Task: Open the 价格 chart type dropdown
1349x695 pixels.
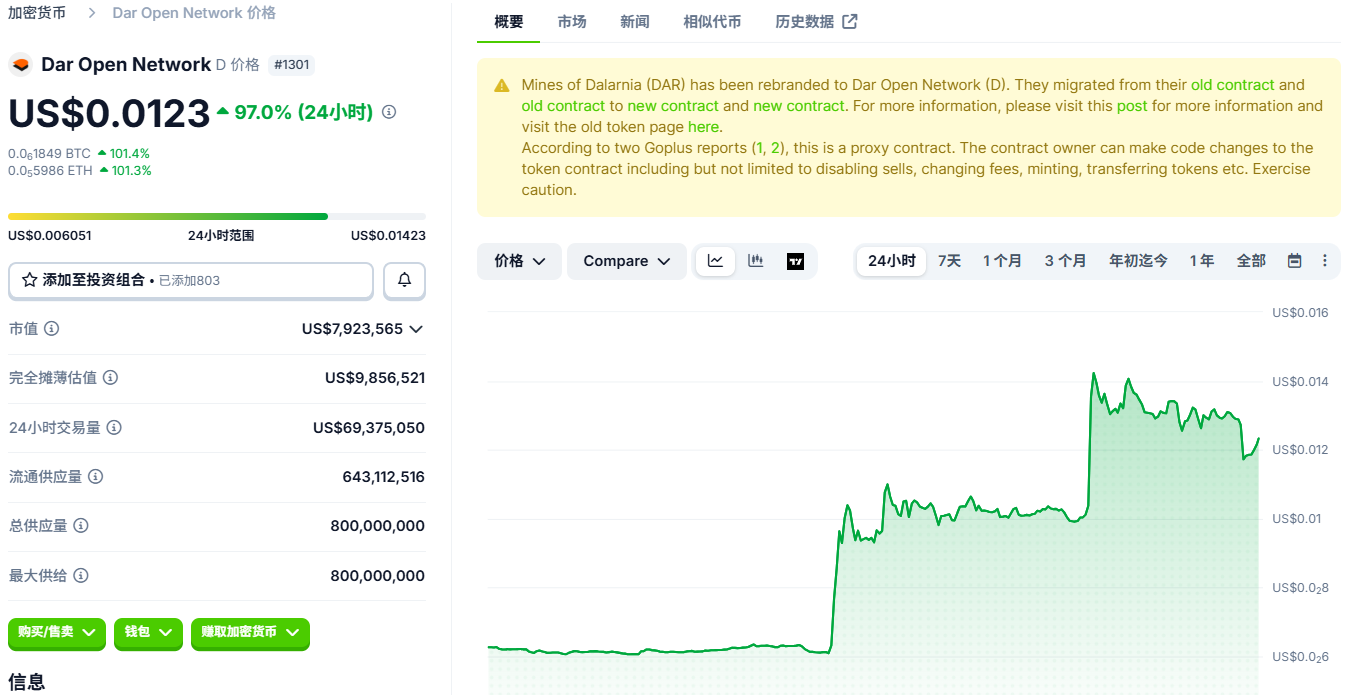Action: click(519, 261)
